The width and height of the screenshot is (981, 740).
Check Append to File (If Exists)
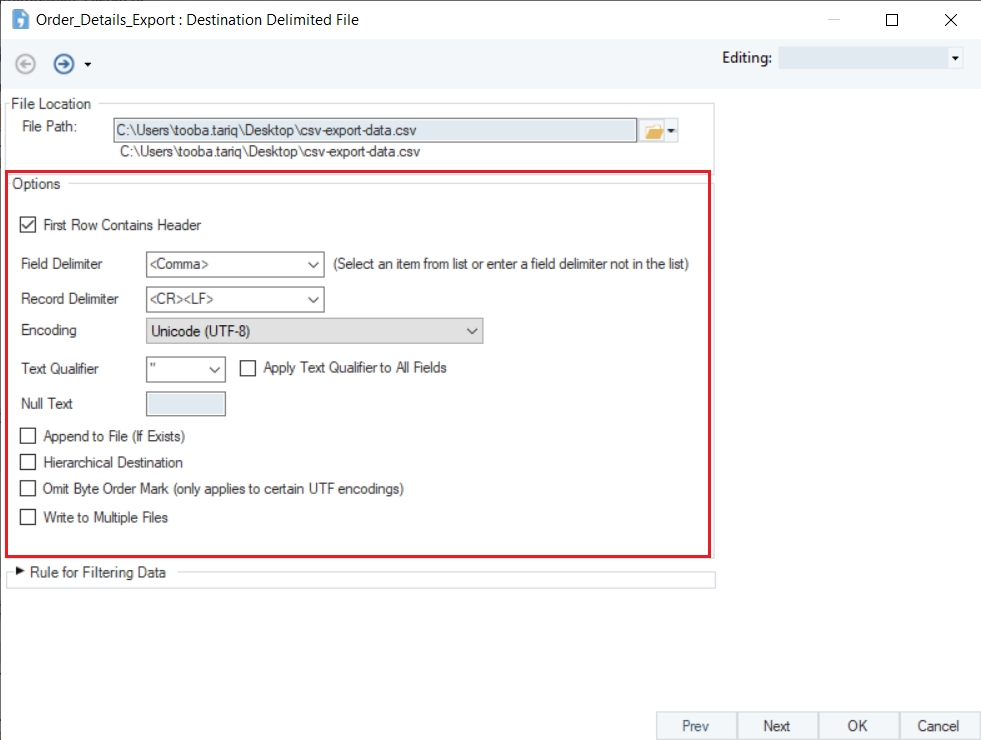(x=28, y=437)
